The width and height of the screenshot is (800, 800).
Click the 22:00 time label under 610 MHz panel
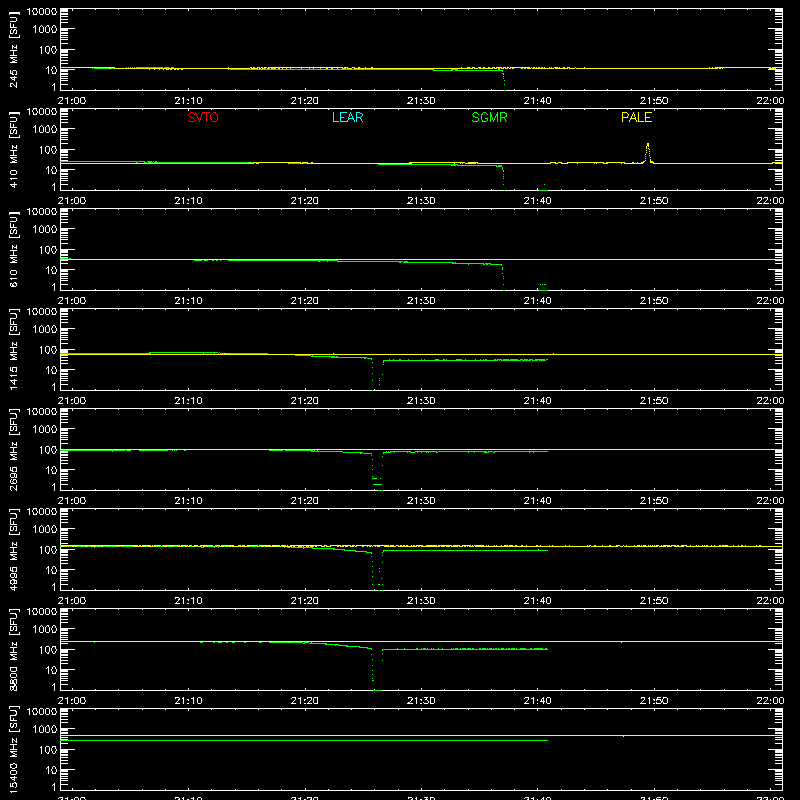(x=770, y=301)
